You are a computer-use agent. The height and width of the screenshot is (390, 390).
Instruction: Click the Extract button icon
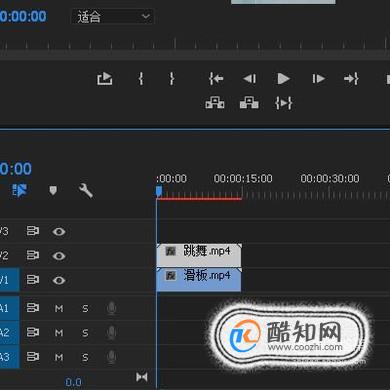point(249,103)
